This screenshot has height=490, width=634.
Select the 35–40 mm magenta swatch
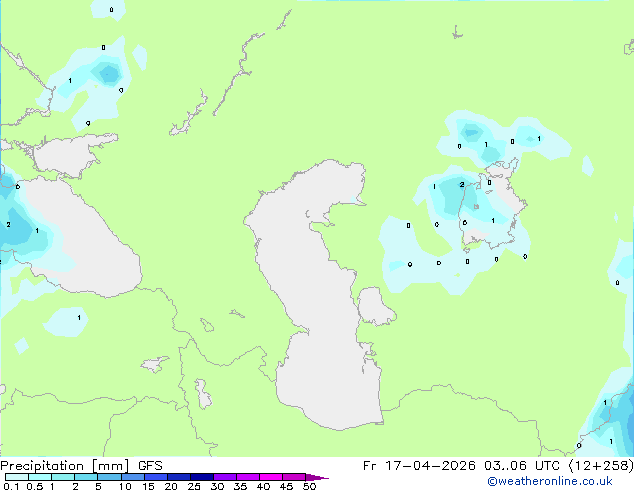tap(247, 477)
